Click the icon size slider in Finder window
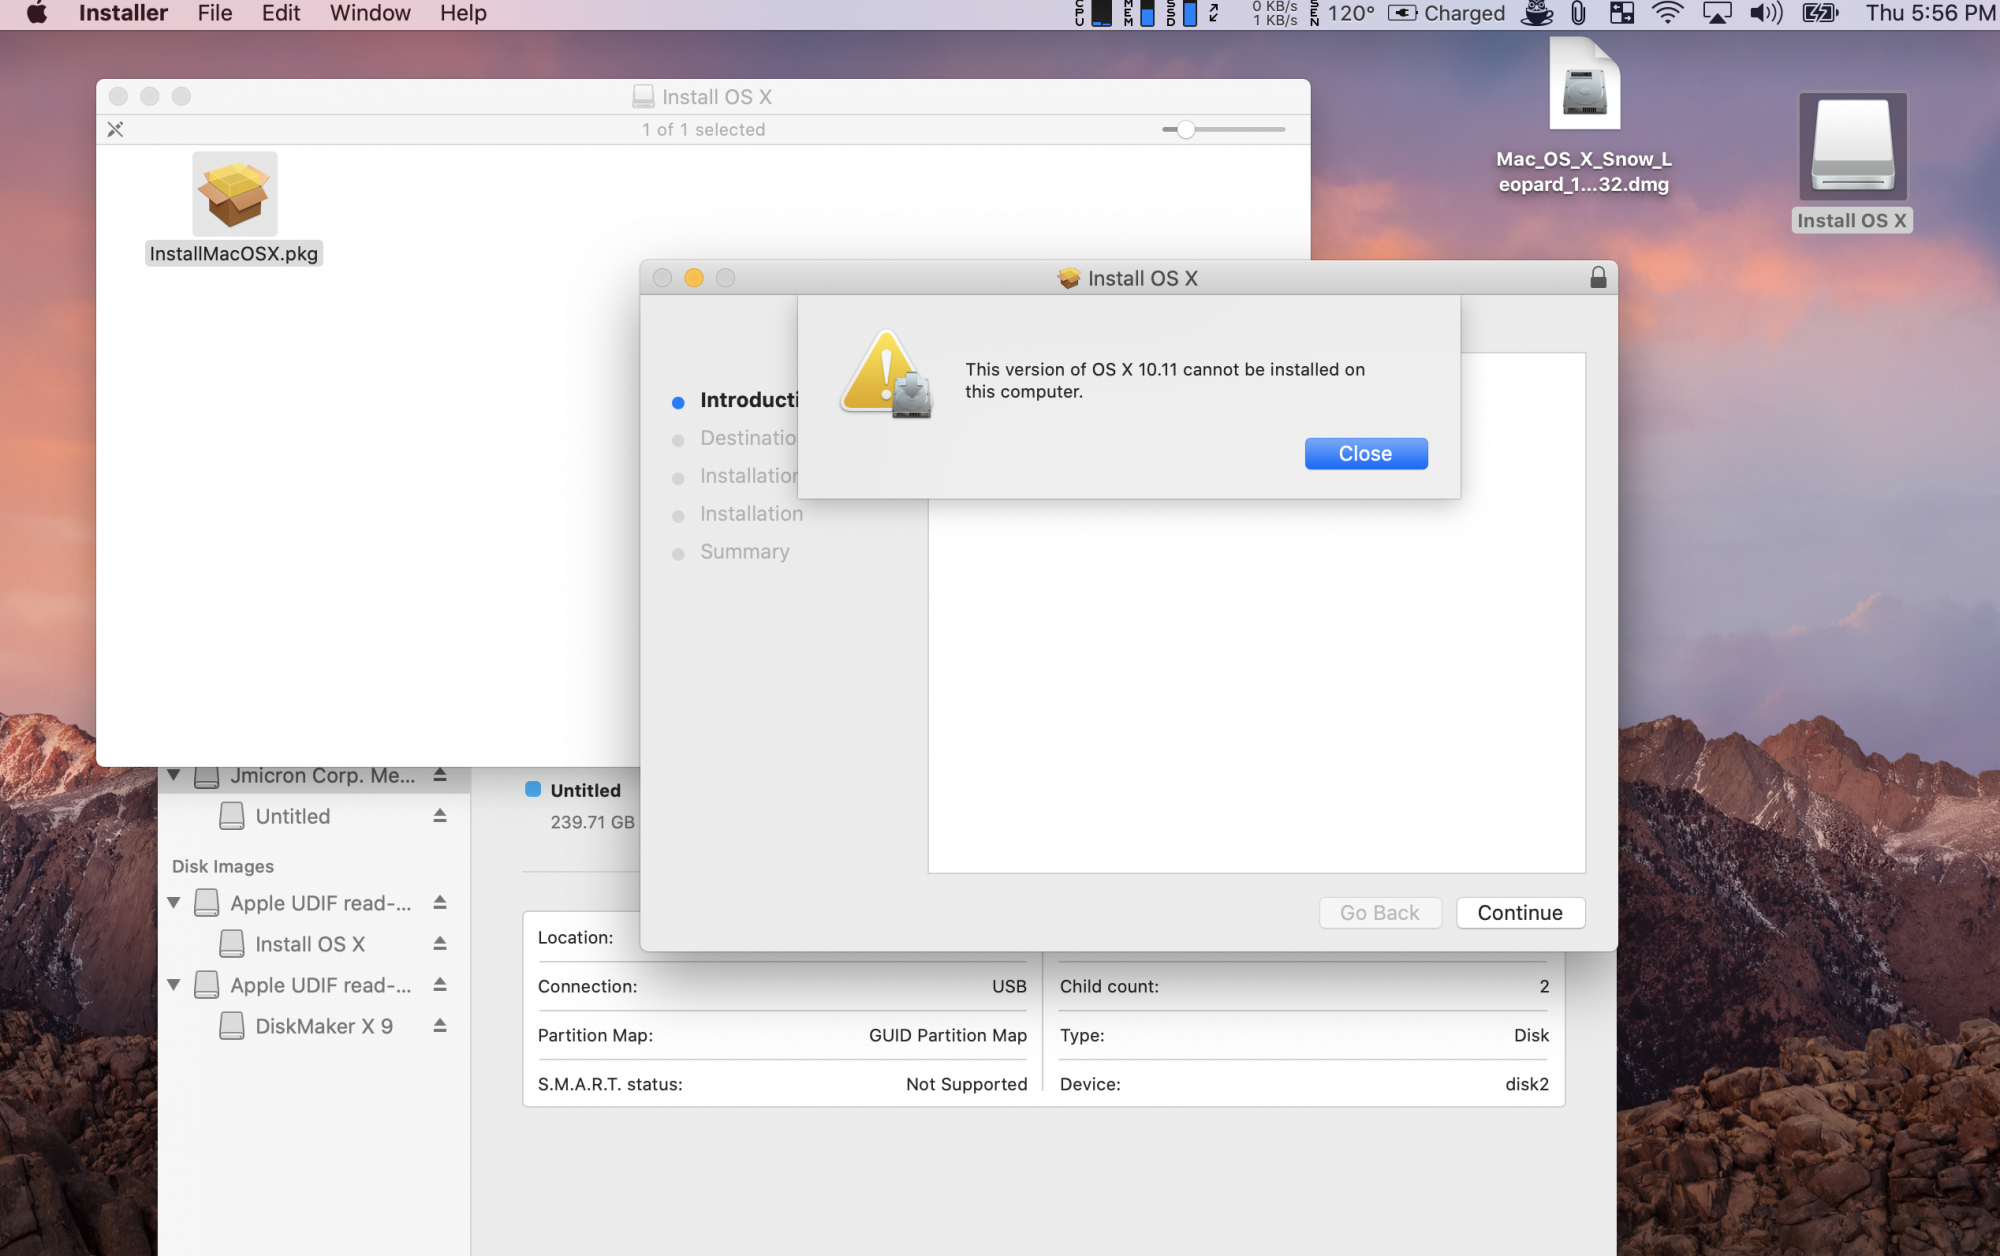This screenshot has height=1256, width=2000. point(1223,129)
